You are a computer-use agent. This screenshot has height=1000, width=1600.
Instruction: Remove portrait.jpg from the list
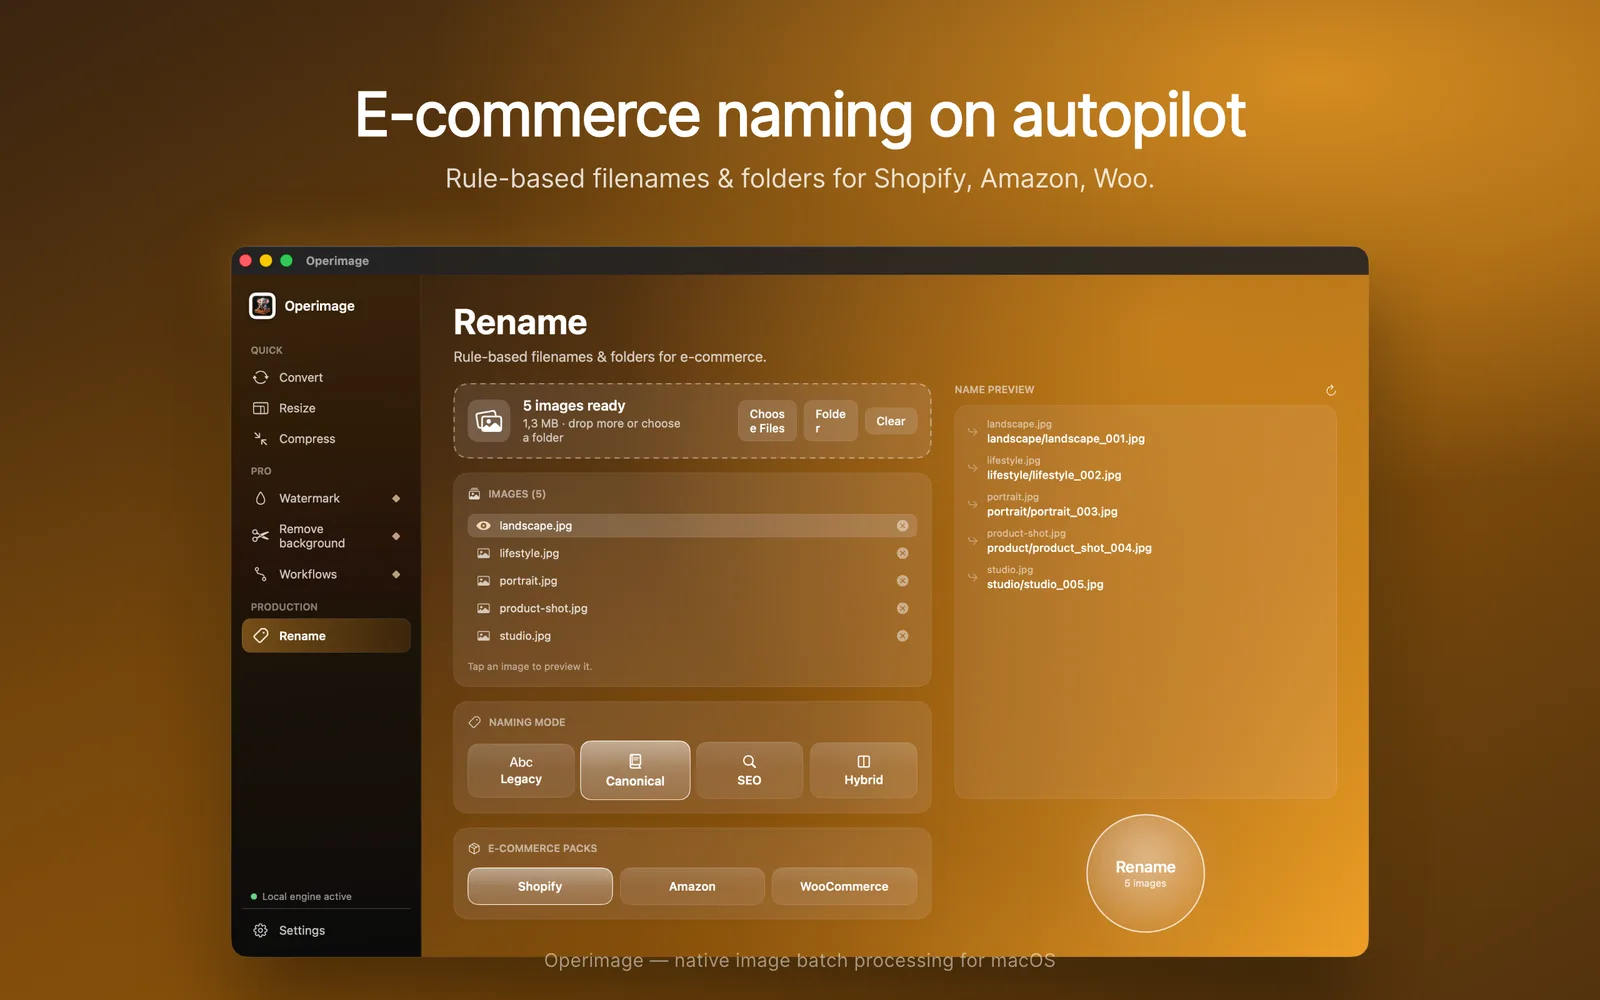[903, 581]
